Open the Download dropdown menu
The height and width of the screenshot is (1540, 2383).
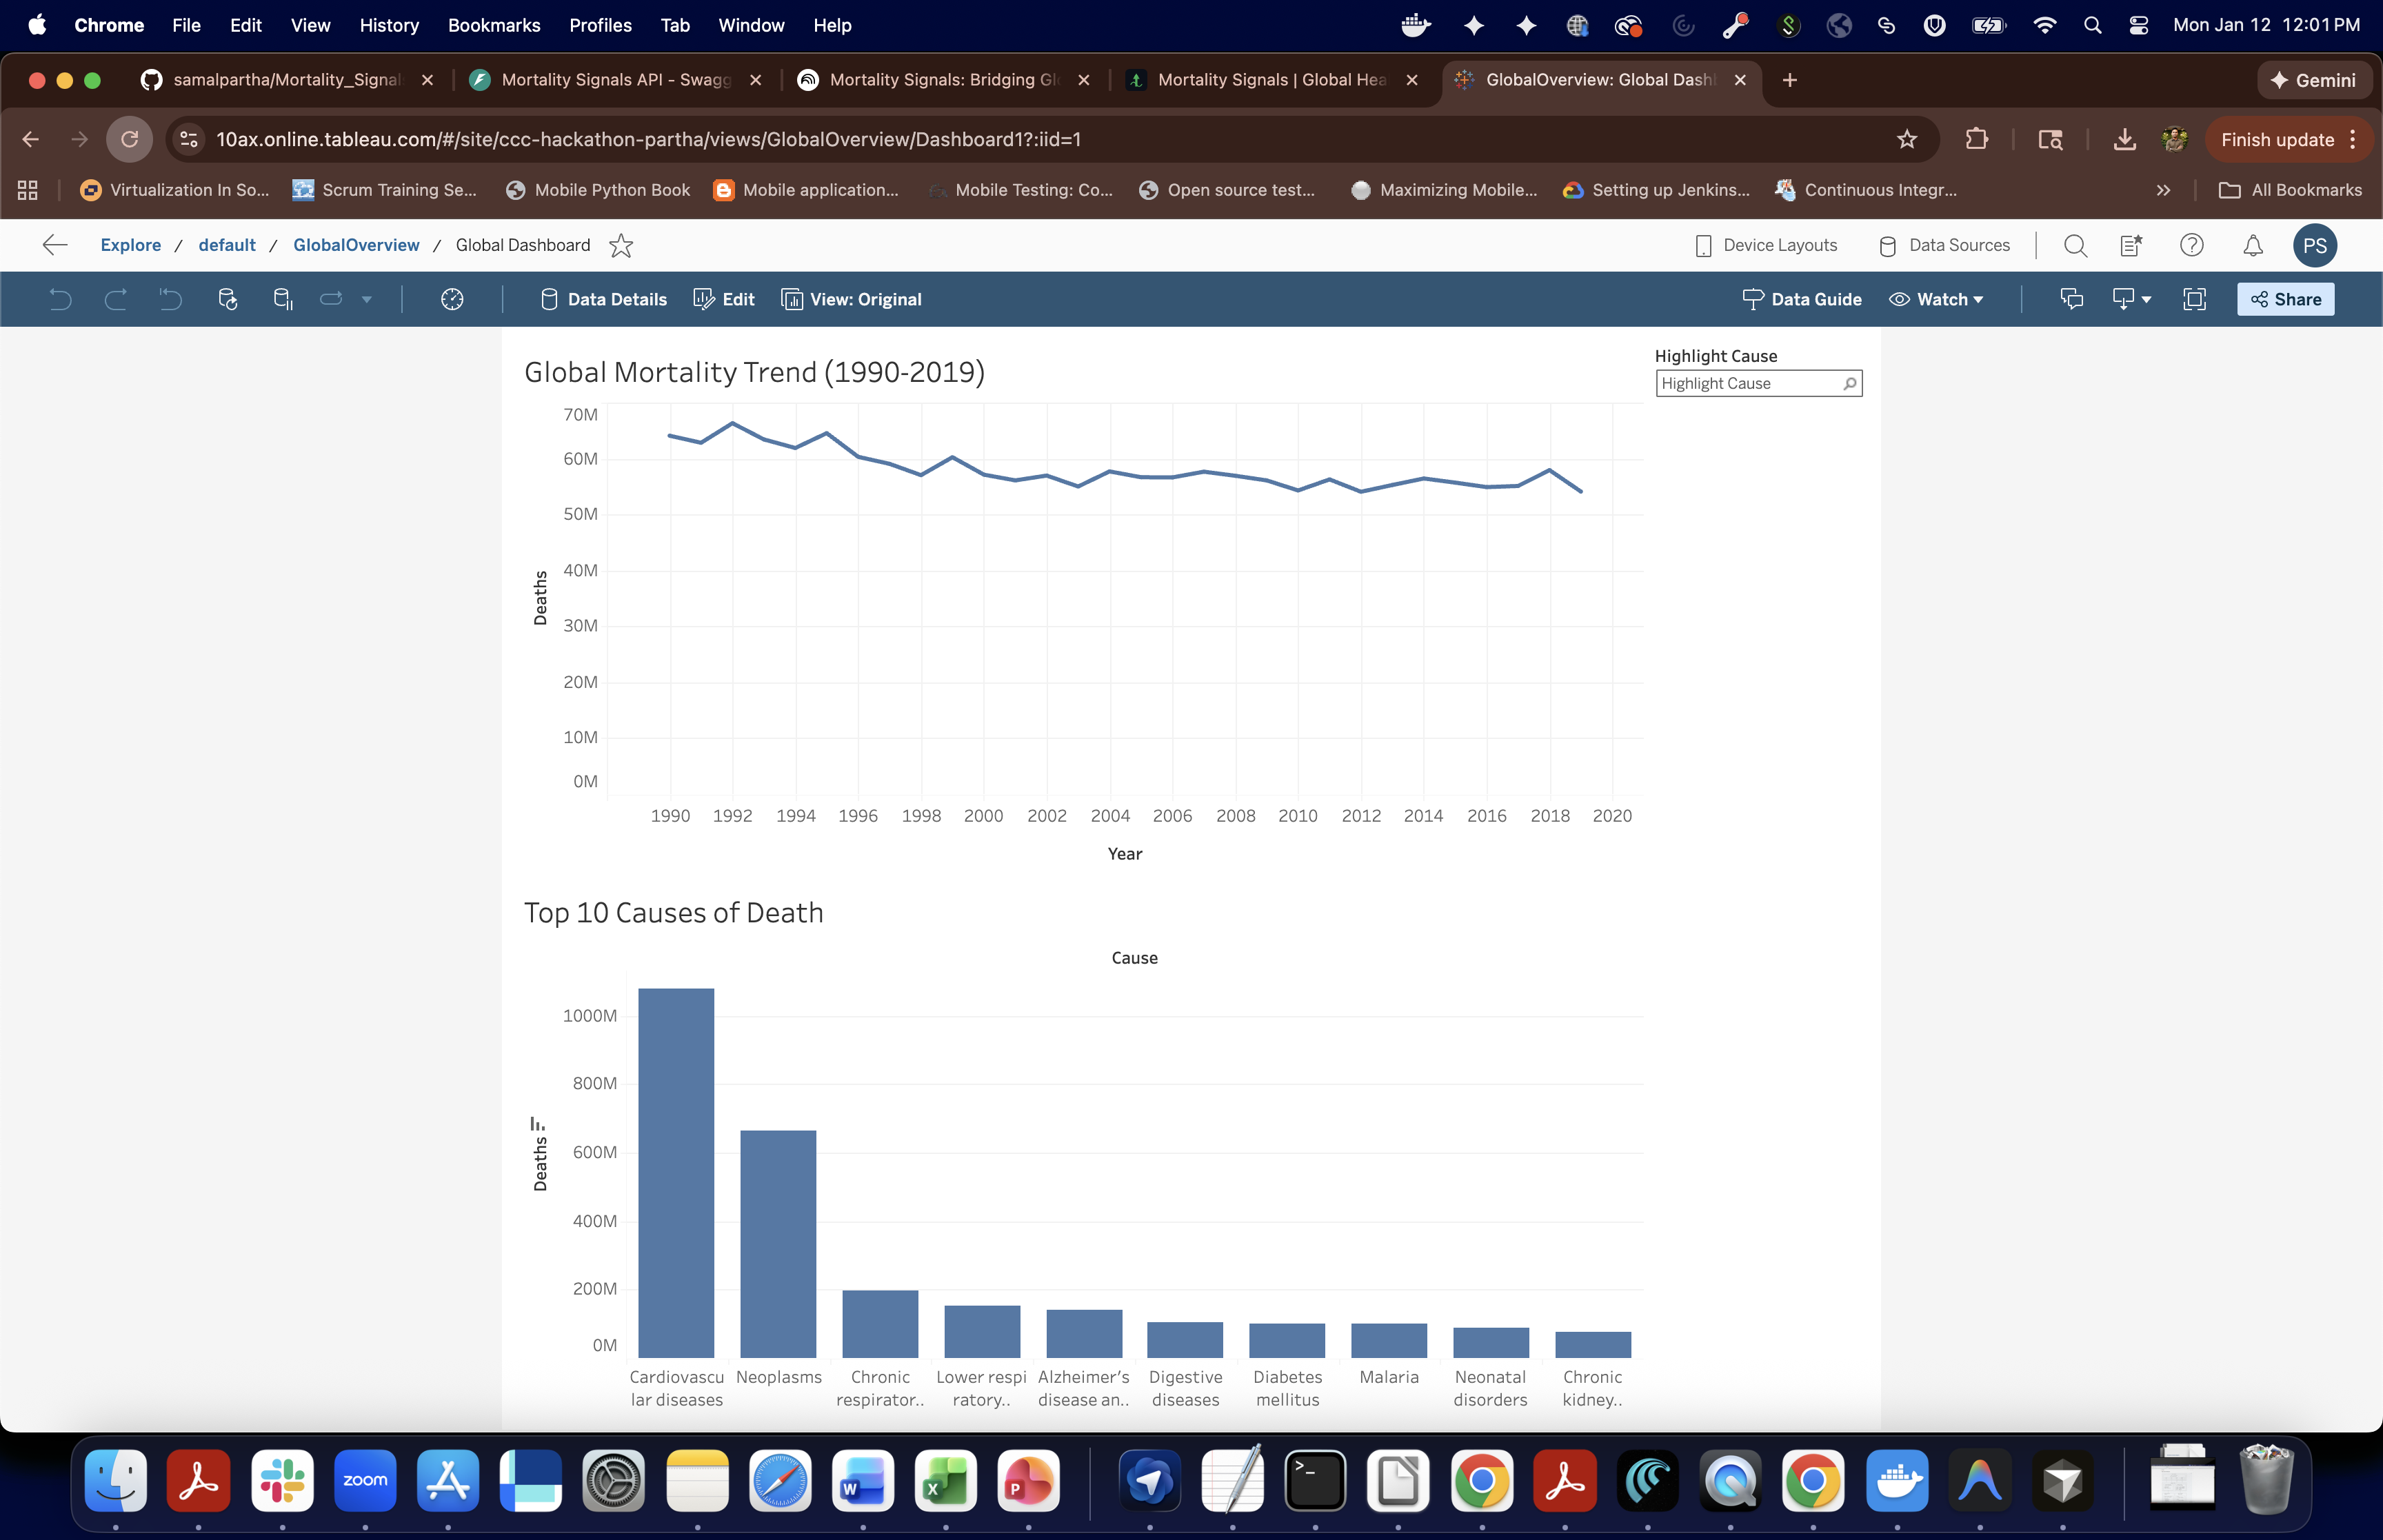(2131, 299)
